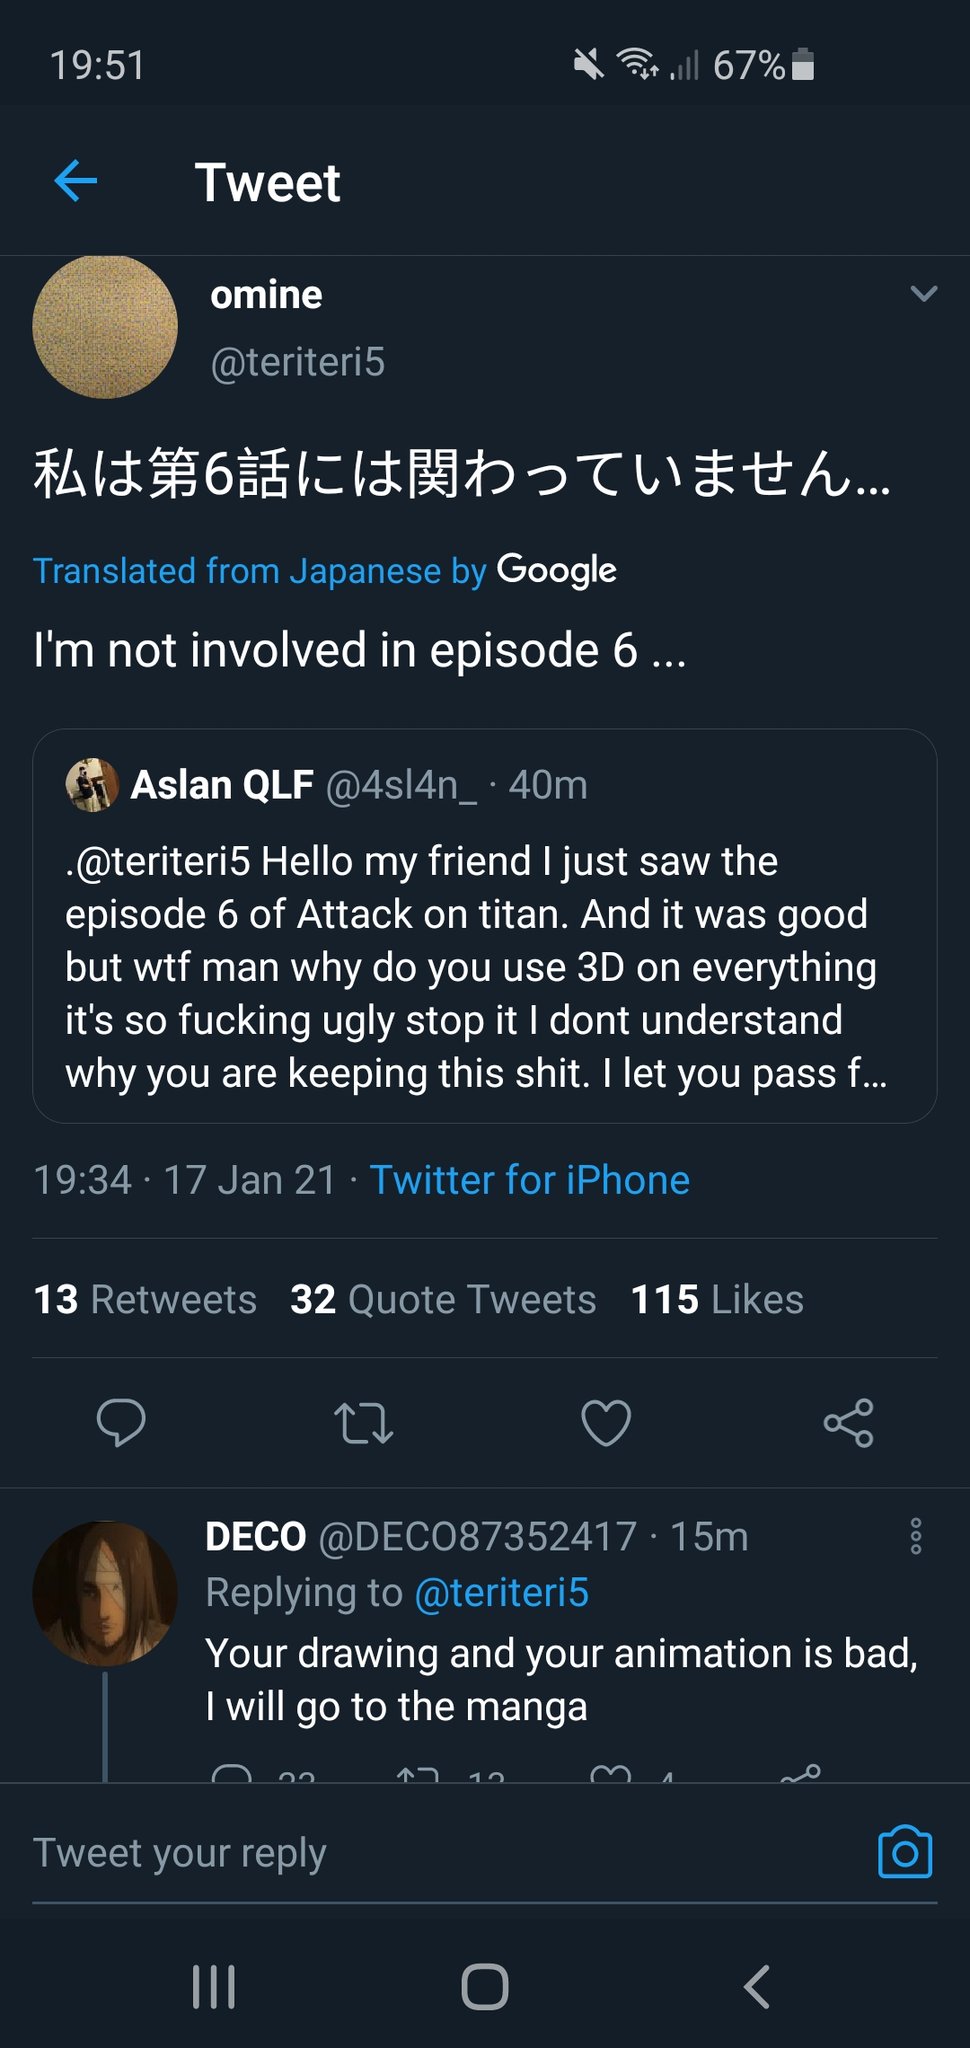Open the three-dot menu on DECO's reply

point(915,1536)
